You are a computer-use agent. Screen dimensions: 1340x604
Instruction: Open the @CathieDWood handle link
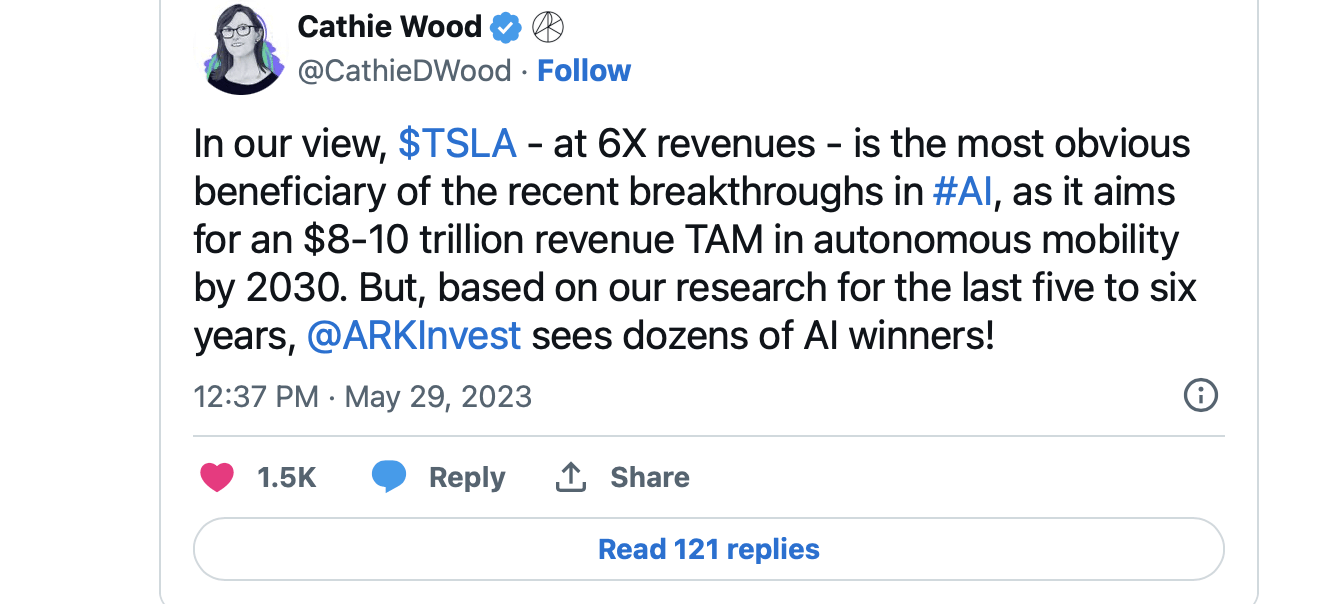pyautogui.click(x=404, y=71)
